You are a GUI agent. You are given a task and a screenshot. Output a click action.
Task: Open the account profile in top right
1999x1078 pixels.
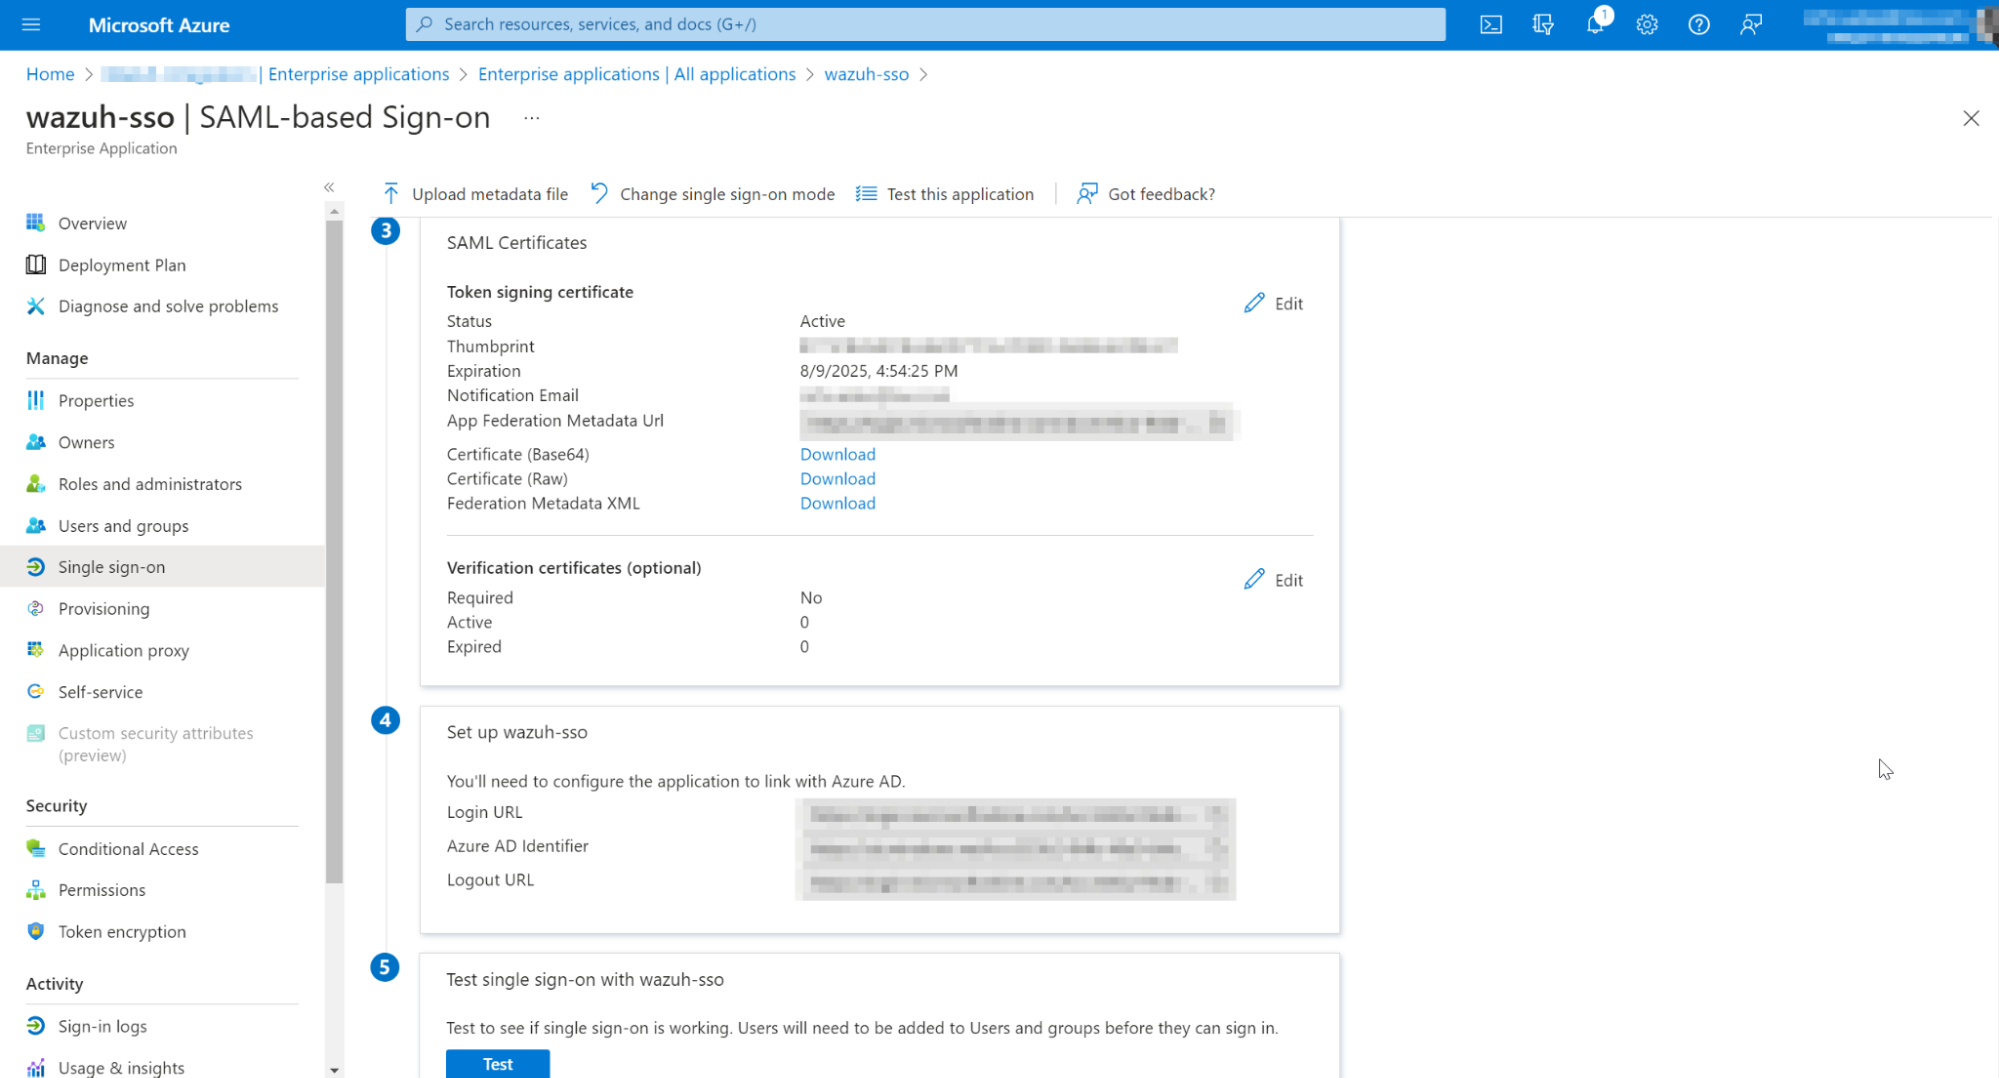point(1898,24)
